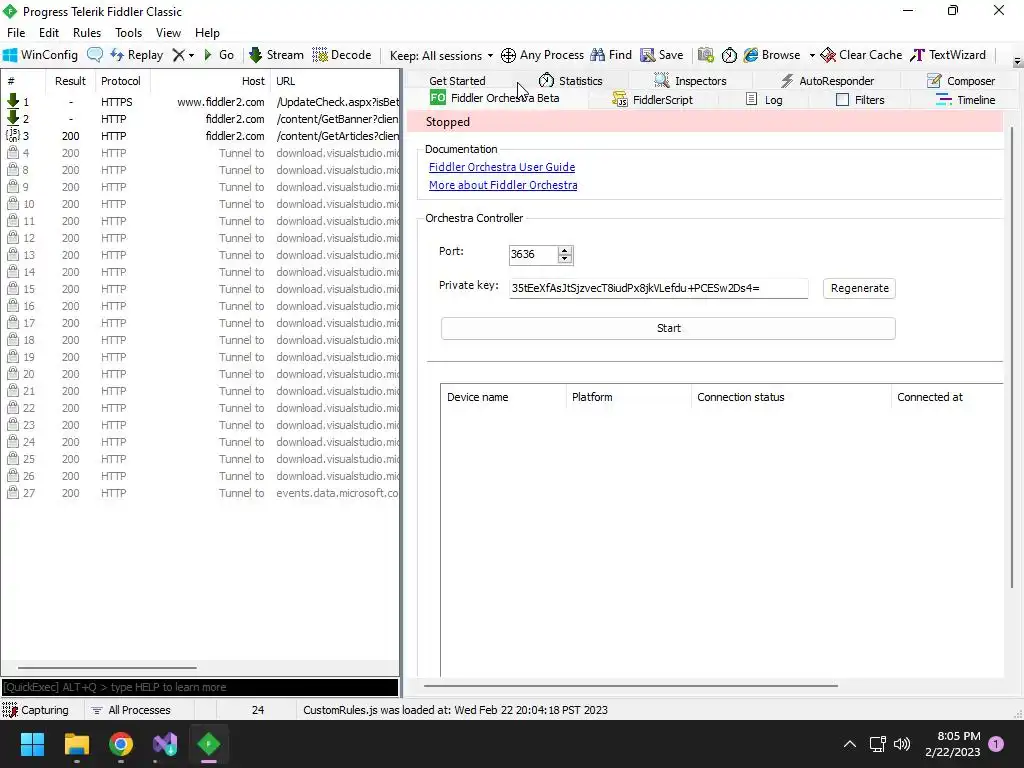Open the Edit menu
This screenshot has height=768, width=1024.
[x=49, y=33]
